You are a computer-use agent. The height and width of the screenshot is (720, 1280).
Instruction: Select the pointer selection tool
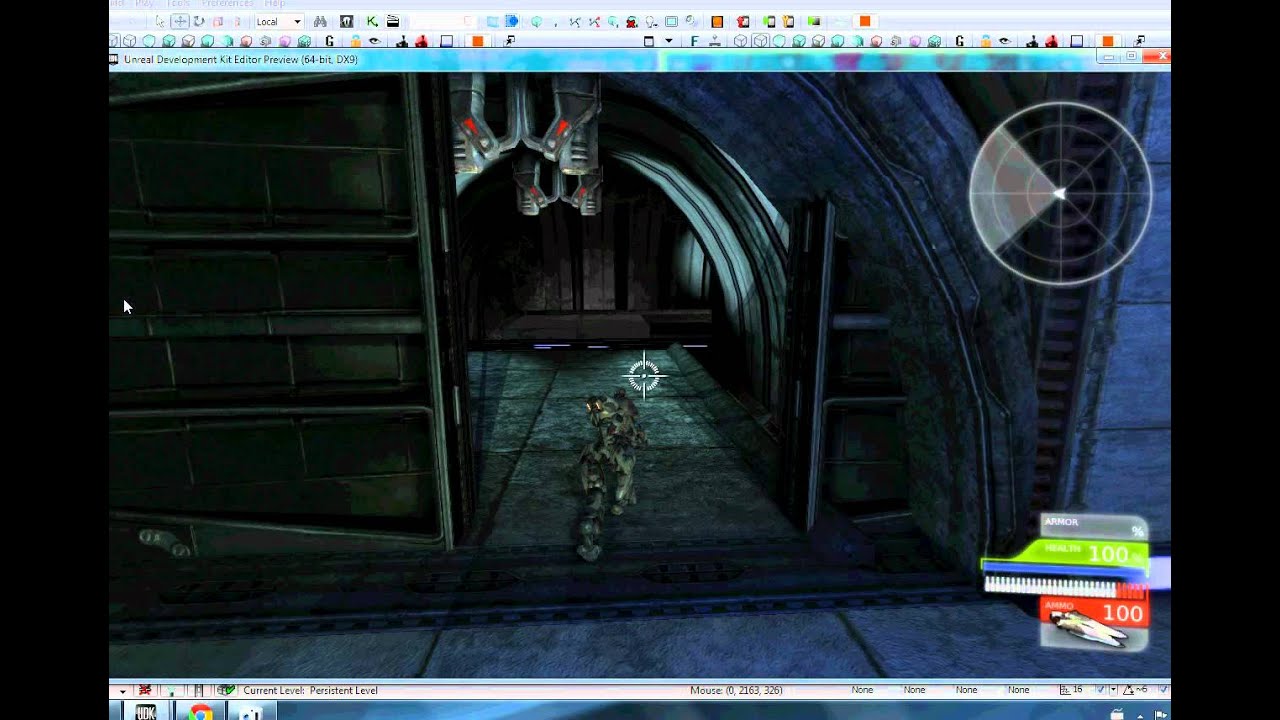(160, 21)
